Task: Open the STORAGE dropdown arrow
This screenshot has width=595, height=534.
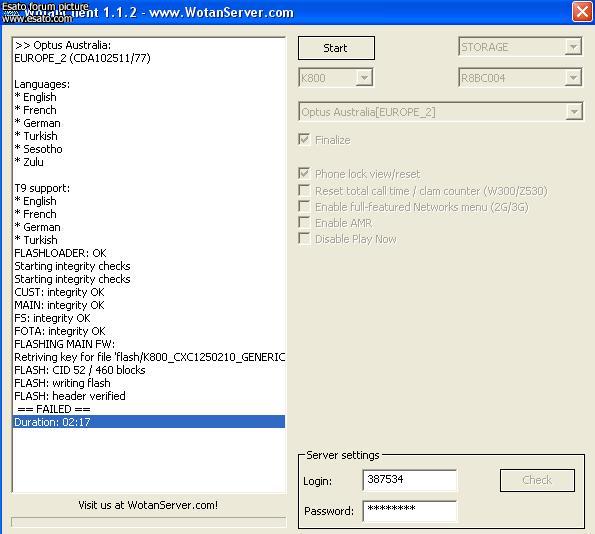Action: (x=573, y=47)
